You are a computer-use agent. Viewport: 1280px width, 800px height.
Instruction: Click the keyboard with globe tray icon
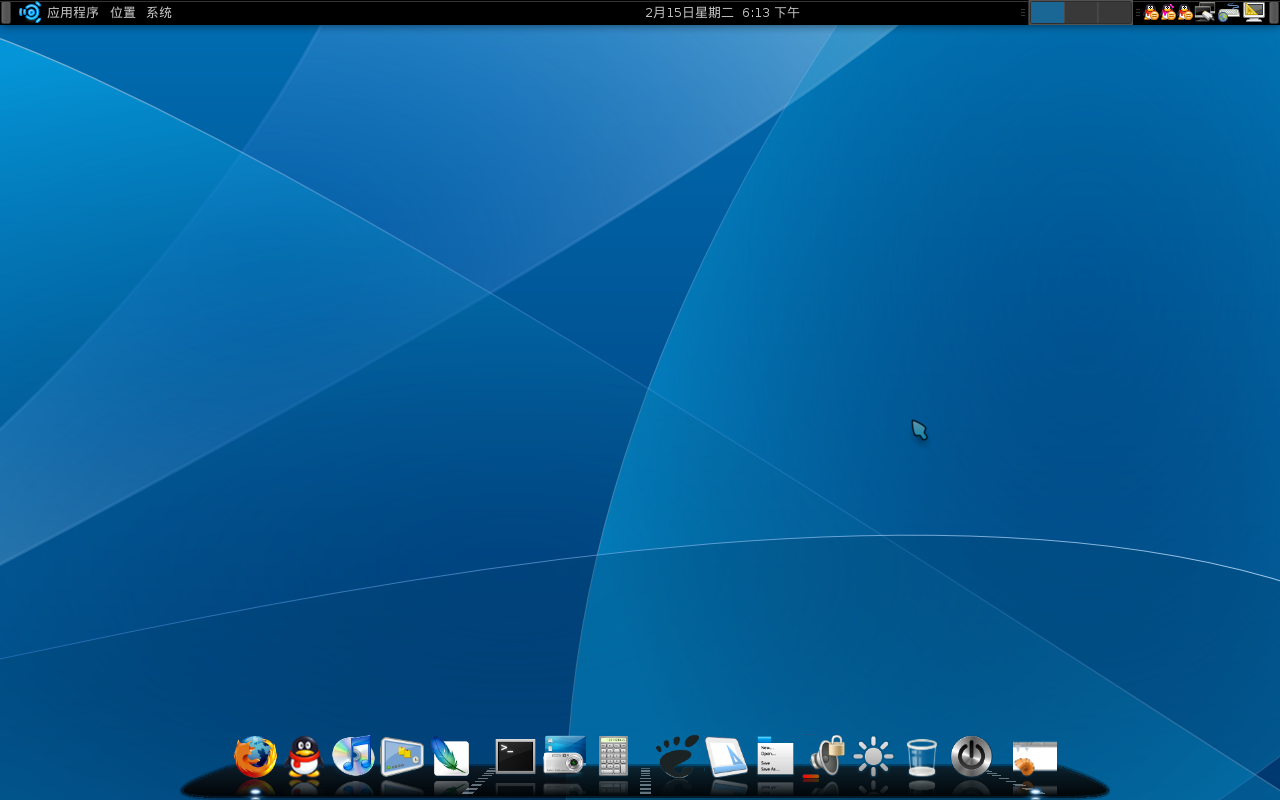pos(1229,12)
